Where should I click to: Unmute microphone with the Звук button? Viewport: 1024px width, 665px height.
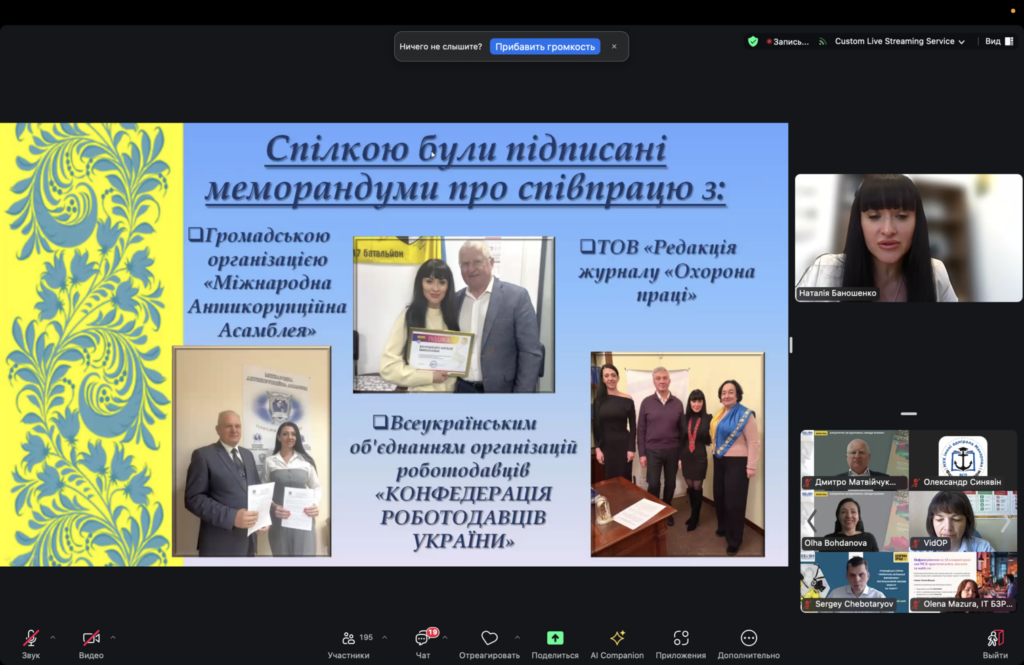(31, 643)
